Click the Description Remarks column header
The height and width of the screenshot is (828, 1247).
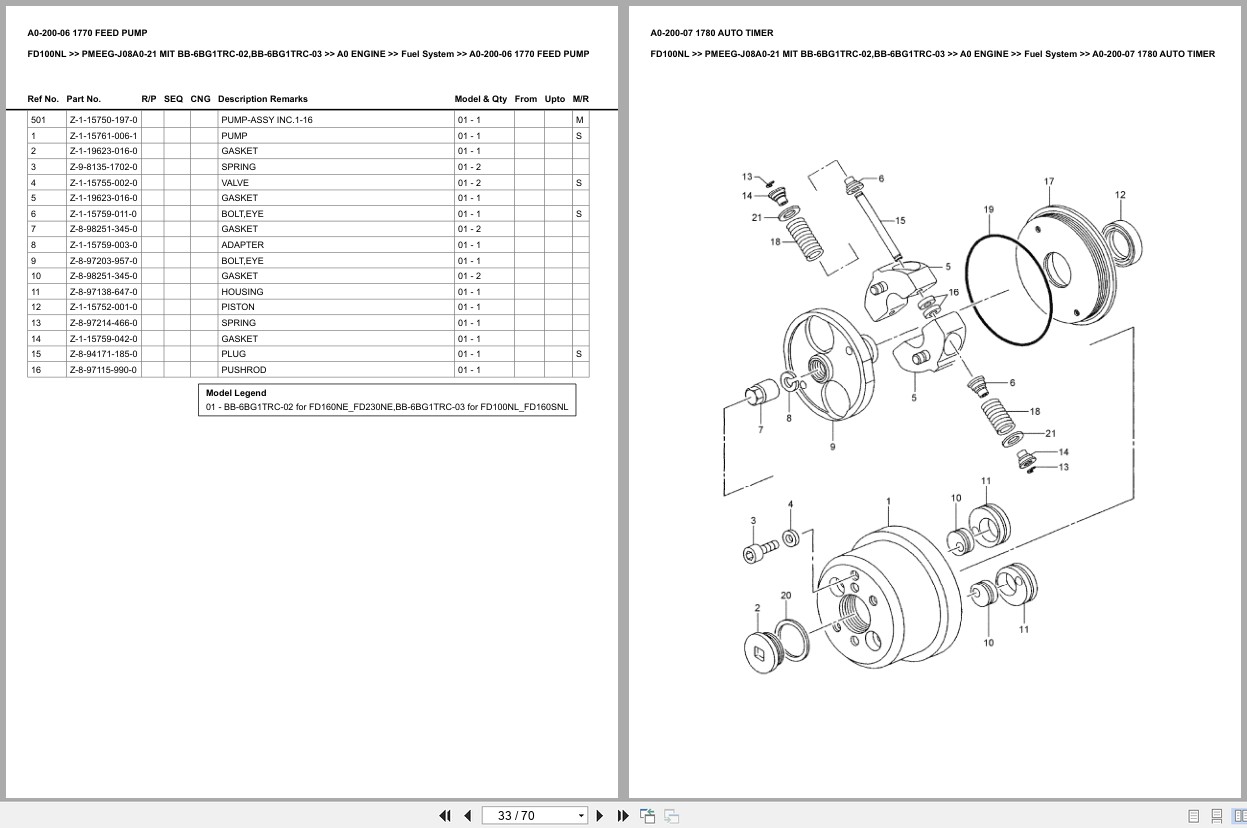pyautogui.click(x=262, y=99)
